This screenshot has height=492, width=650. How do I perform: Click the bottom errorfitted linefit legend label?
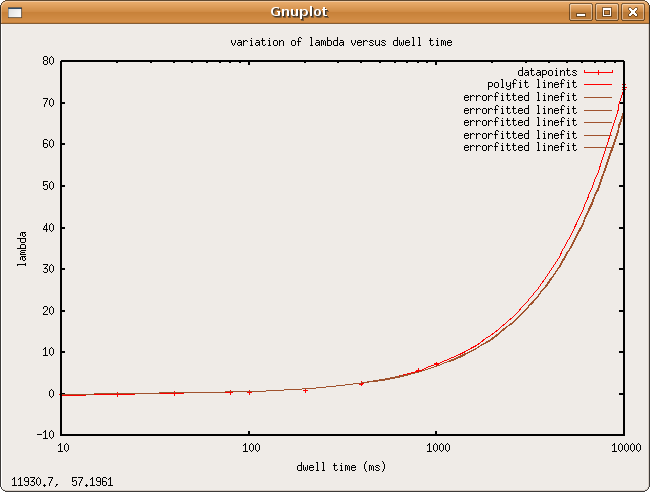point(520,147)
